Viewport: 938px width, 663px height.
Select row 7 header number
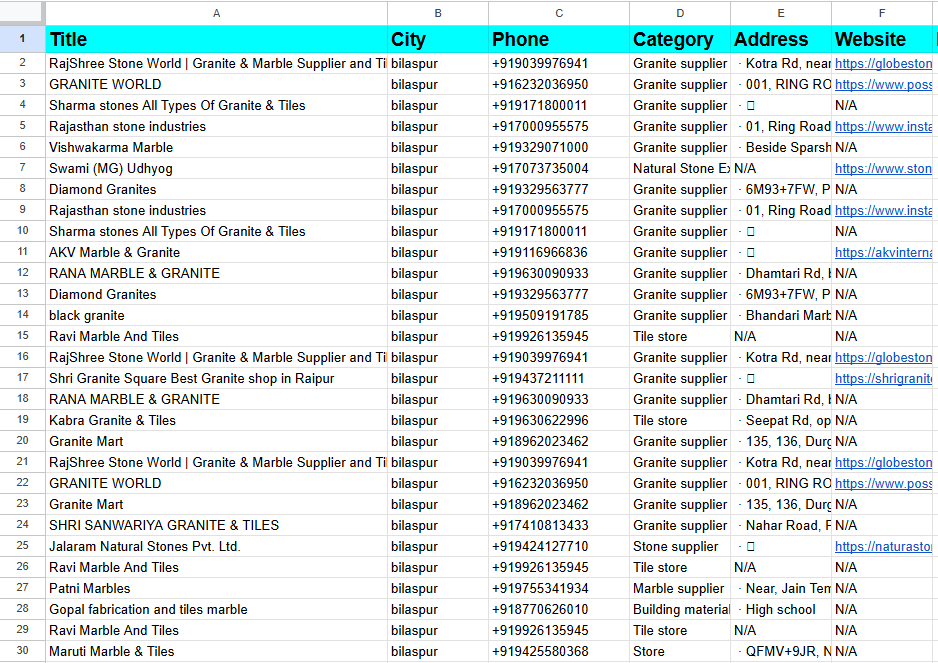tap(22, 168)
